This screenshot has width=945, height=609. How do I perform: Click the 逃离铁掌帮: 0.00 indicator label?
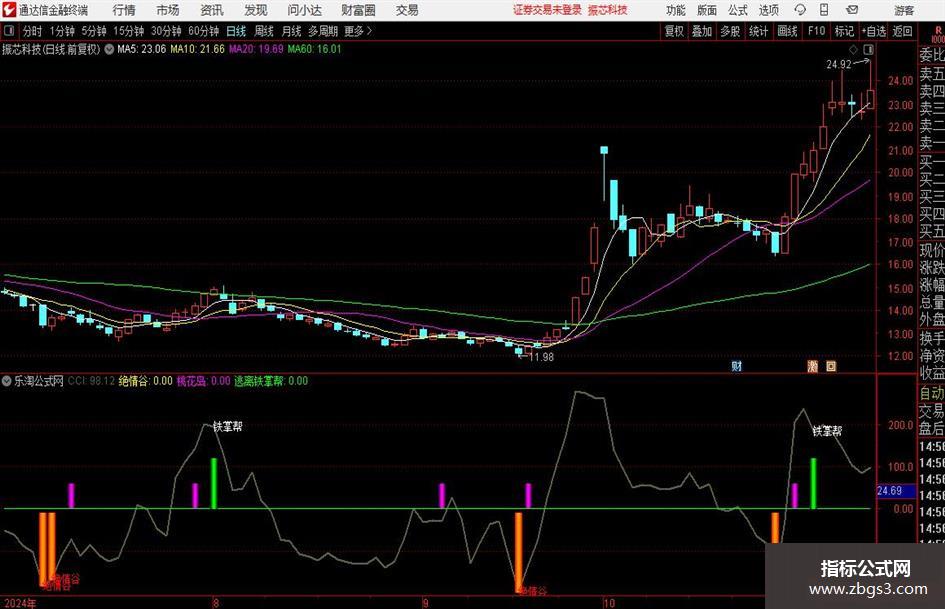[271, 381]
